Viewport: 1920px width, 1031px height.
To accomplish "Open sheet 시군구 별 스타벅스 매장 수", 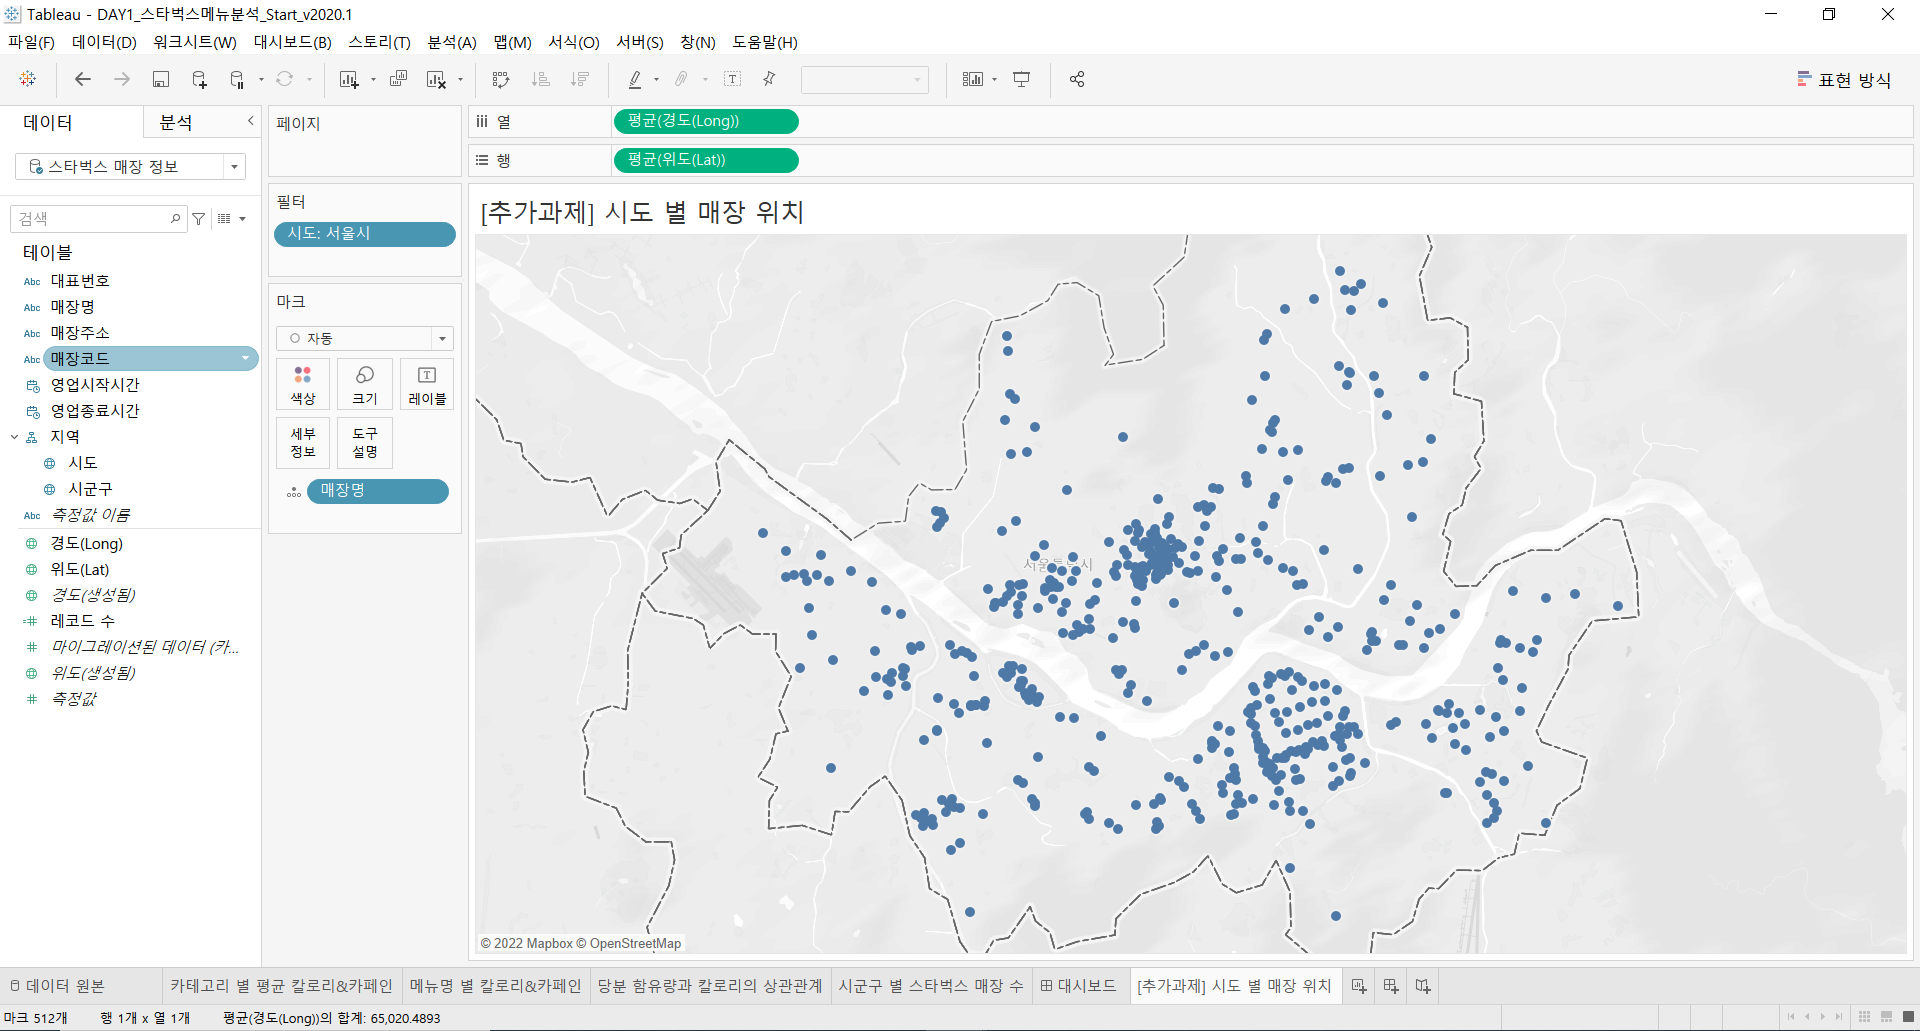I will click(x=931, y=986).
